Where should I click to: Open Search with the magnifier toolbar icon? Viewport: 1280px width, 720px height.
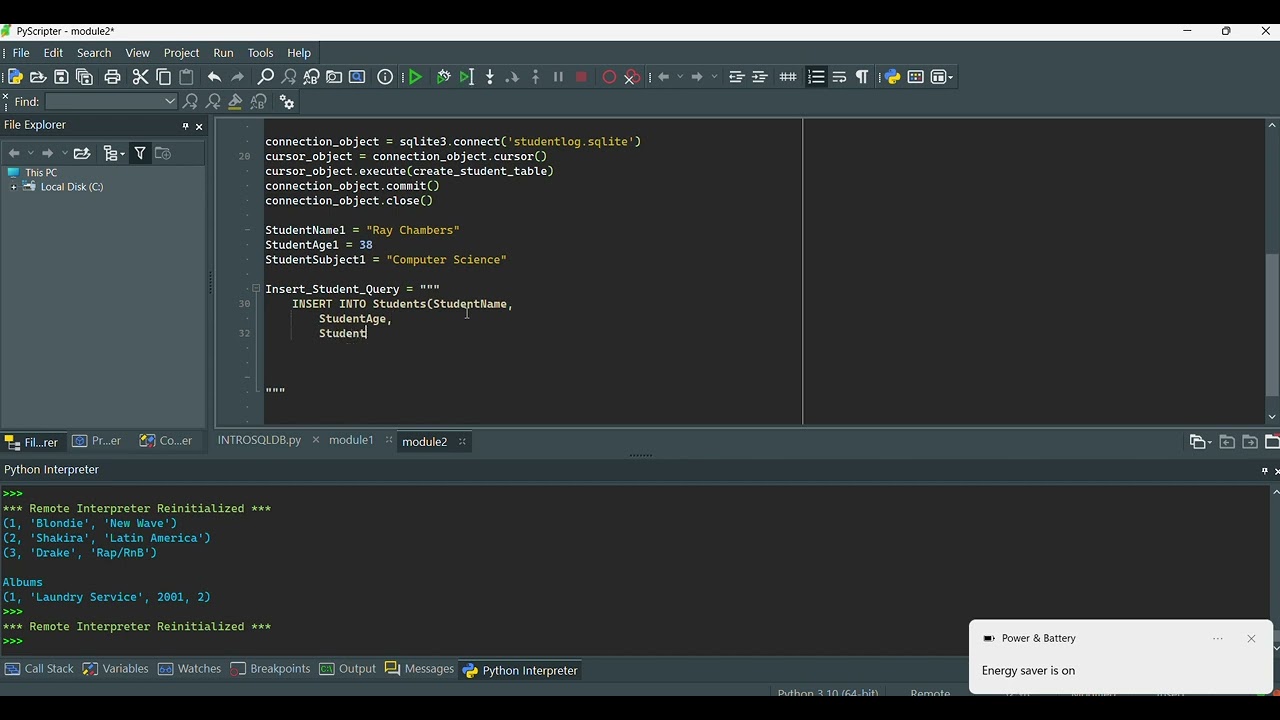pyautogui.click(x=265, y=77)
